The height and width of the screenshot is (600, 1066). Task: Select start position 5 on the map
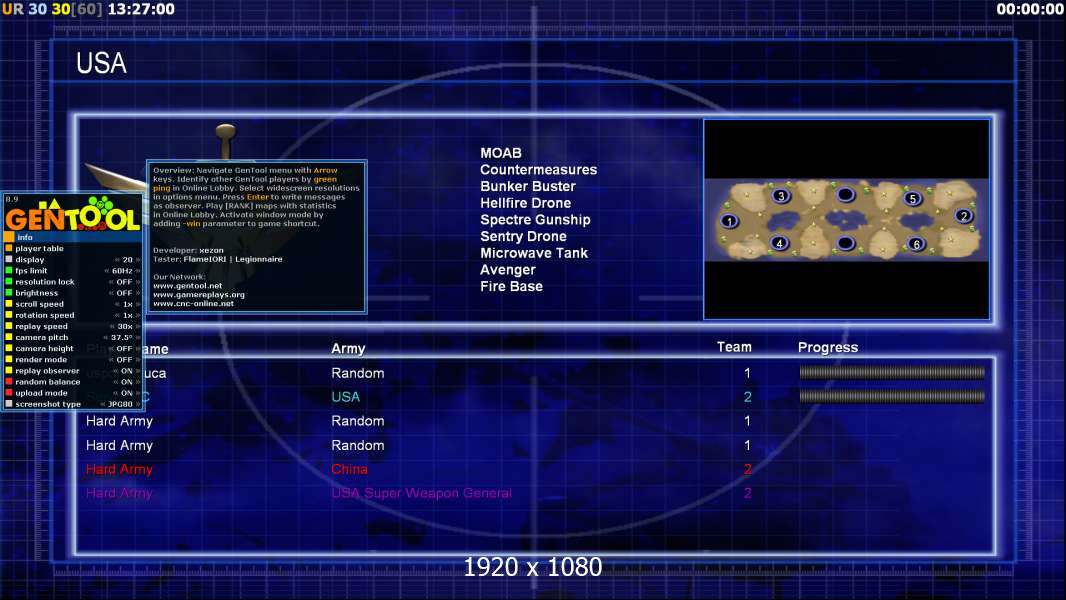pos(912,198)
